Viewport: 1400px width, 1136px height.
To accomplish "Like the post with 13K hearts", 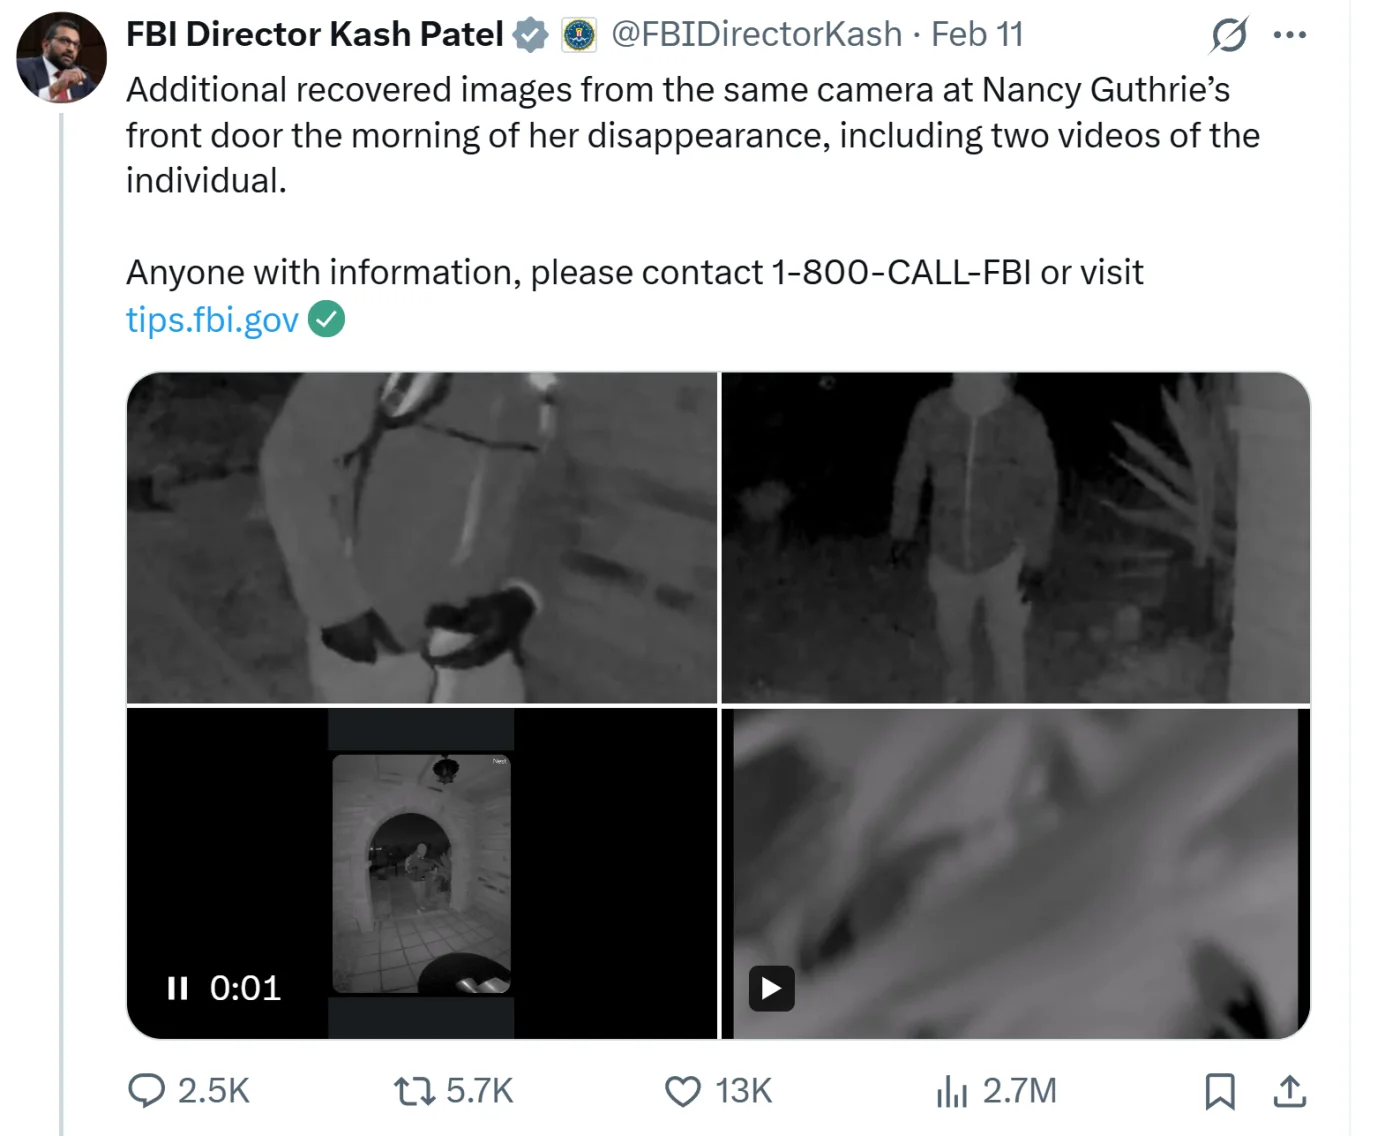I will point(683,1090).
